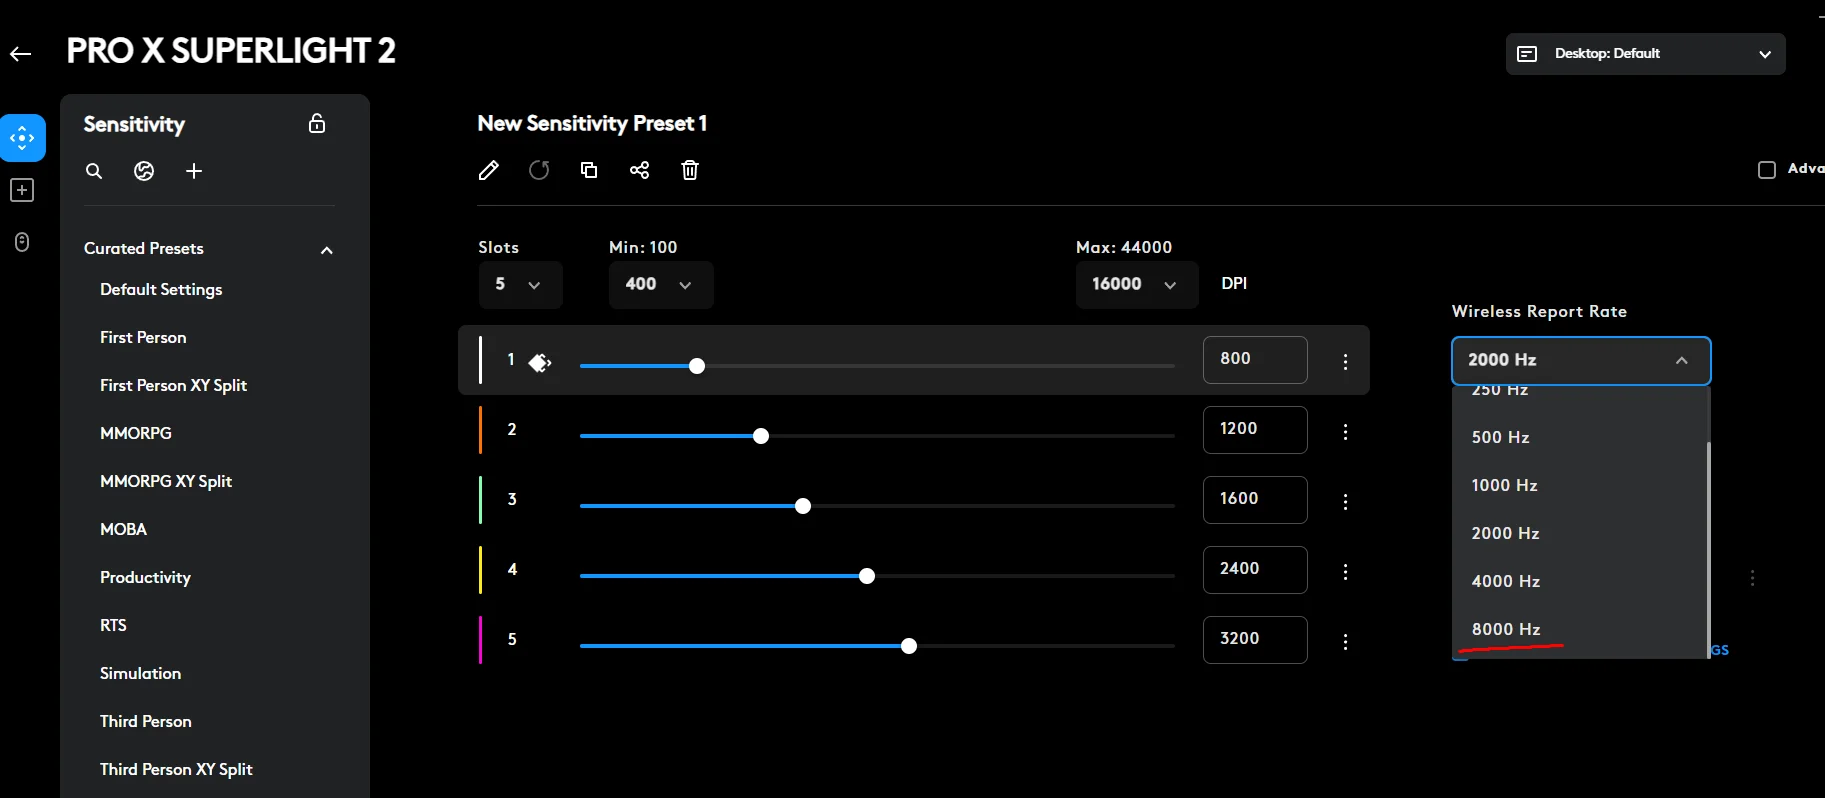Select the MMORPG XY Split preset

[166, 482]
